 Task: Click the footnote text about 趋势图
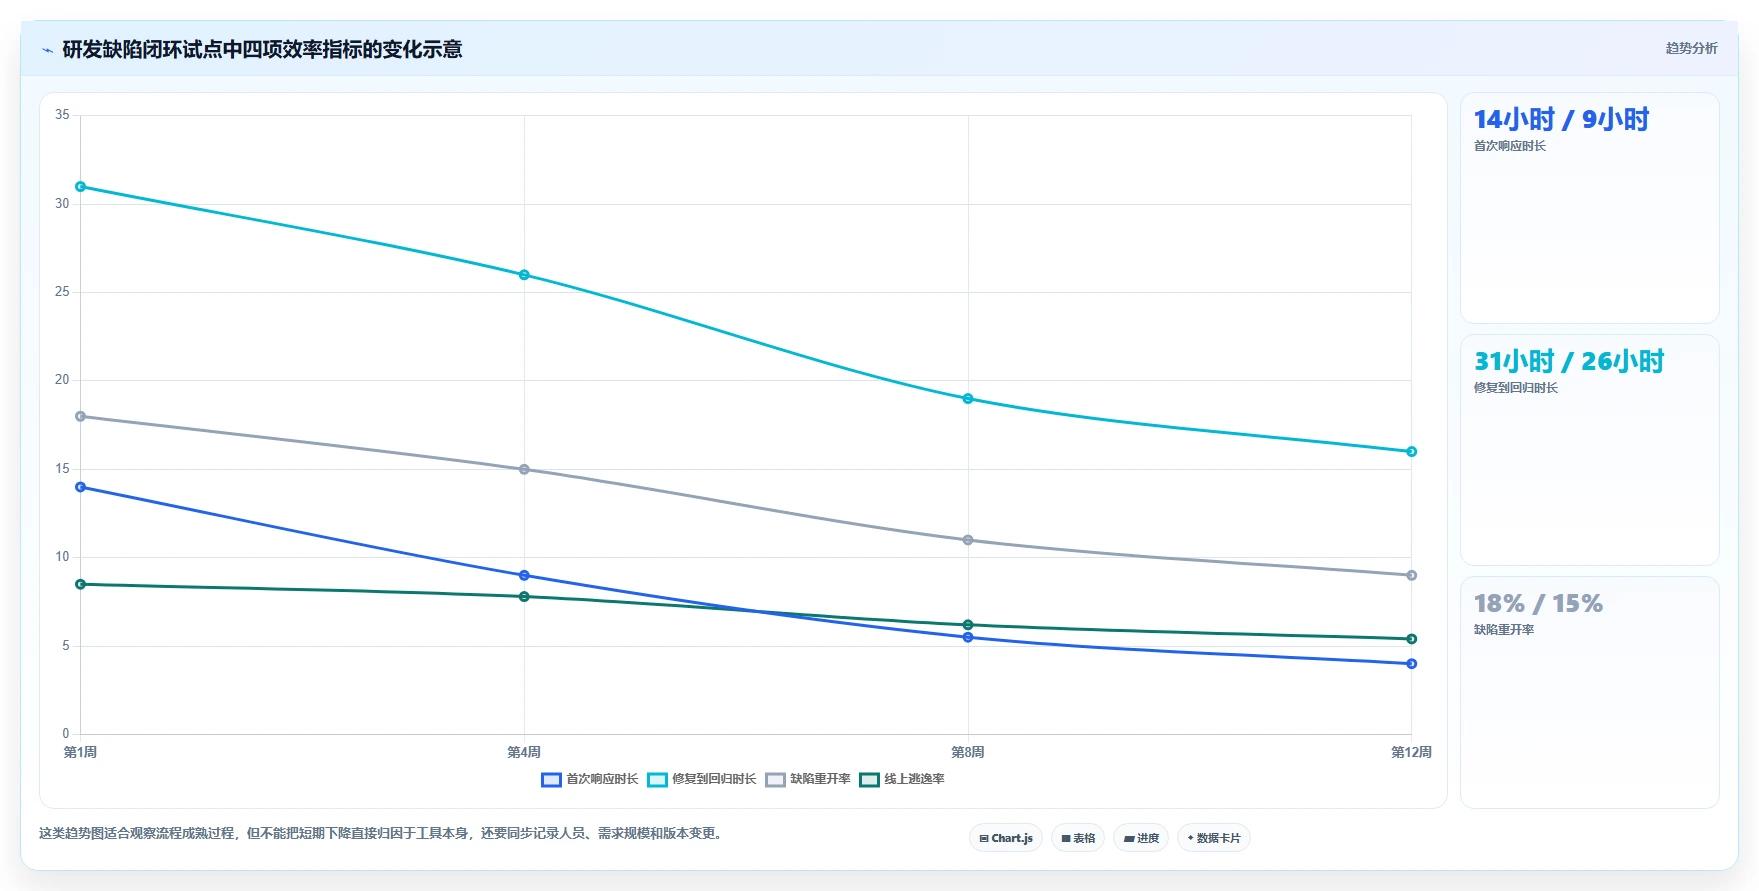click(381, 833)
